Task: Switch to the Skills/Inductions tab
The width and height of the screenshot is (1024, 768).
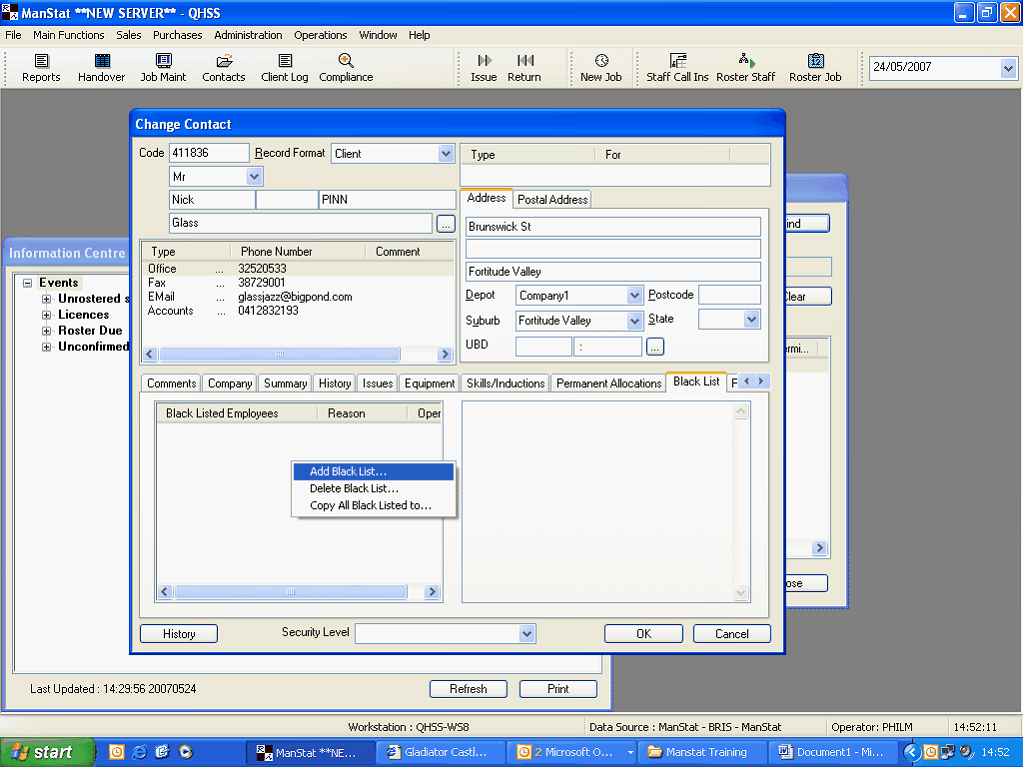Action: [x=506, y=383]
